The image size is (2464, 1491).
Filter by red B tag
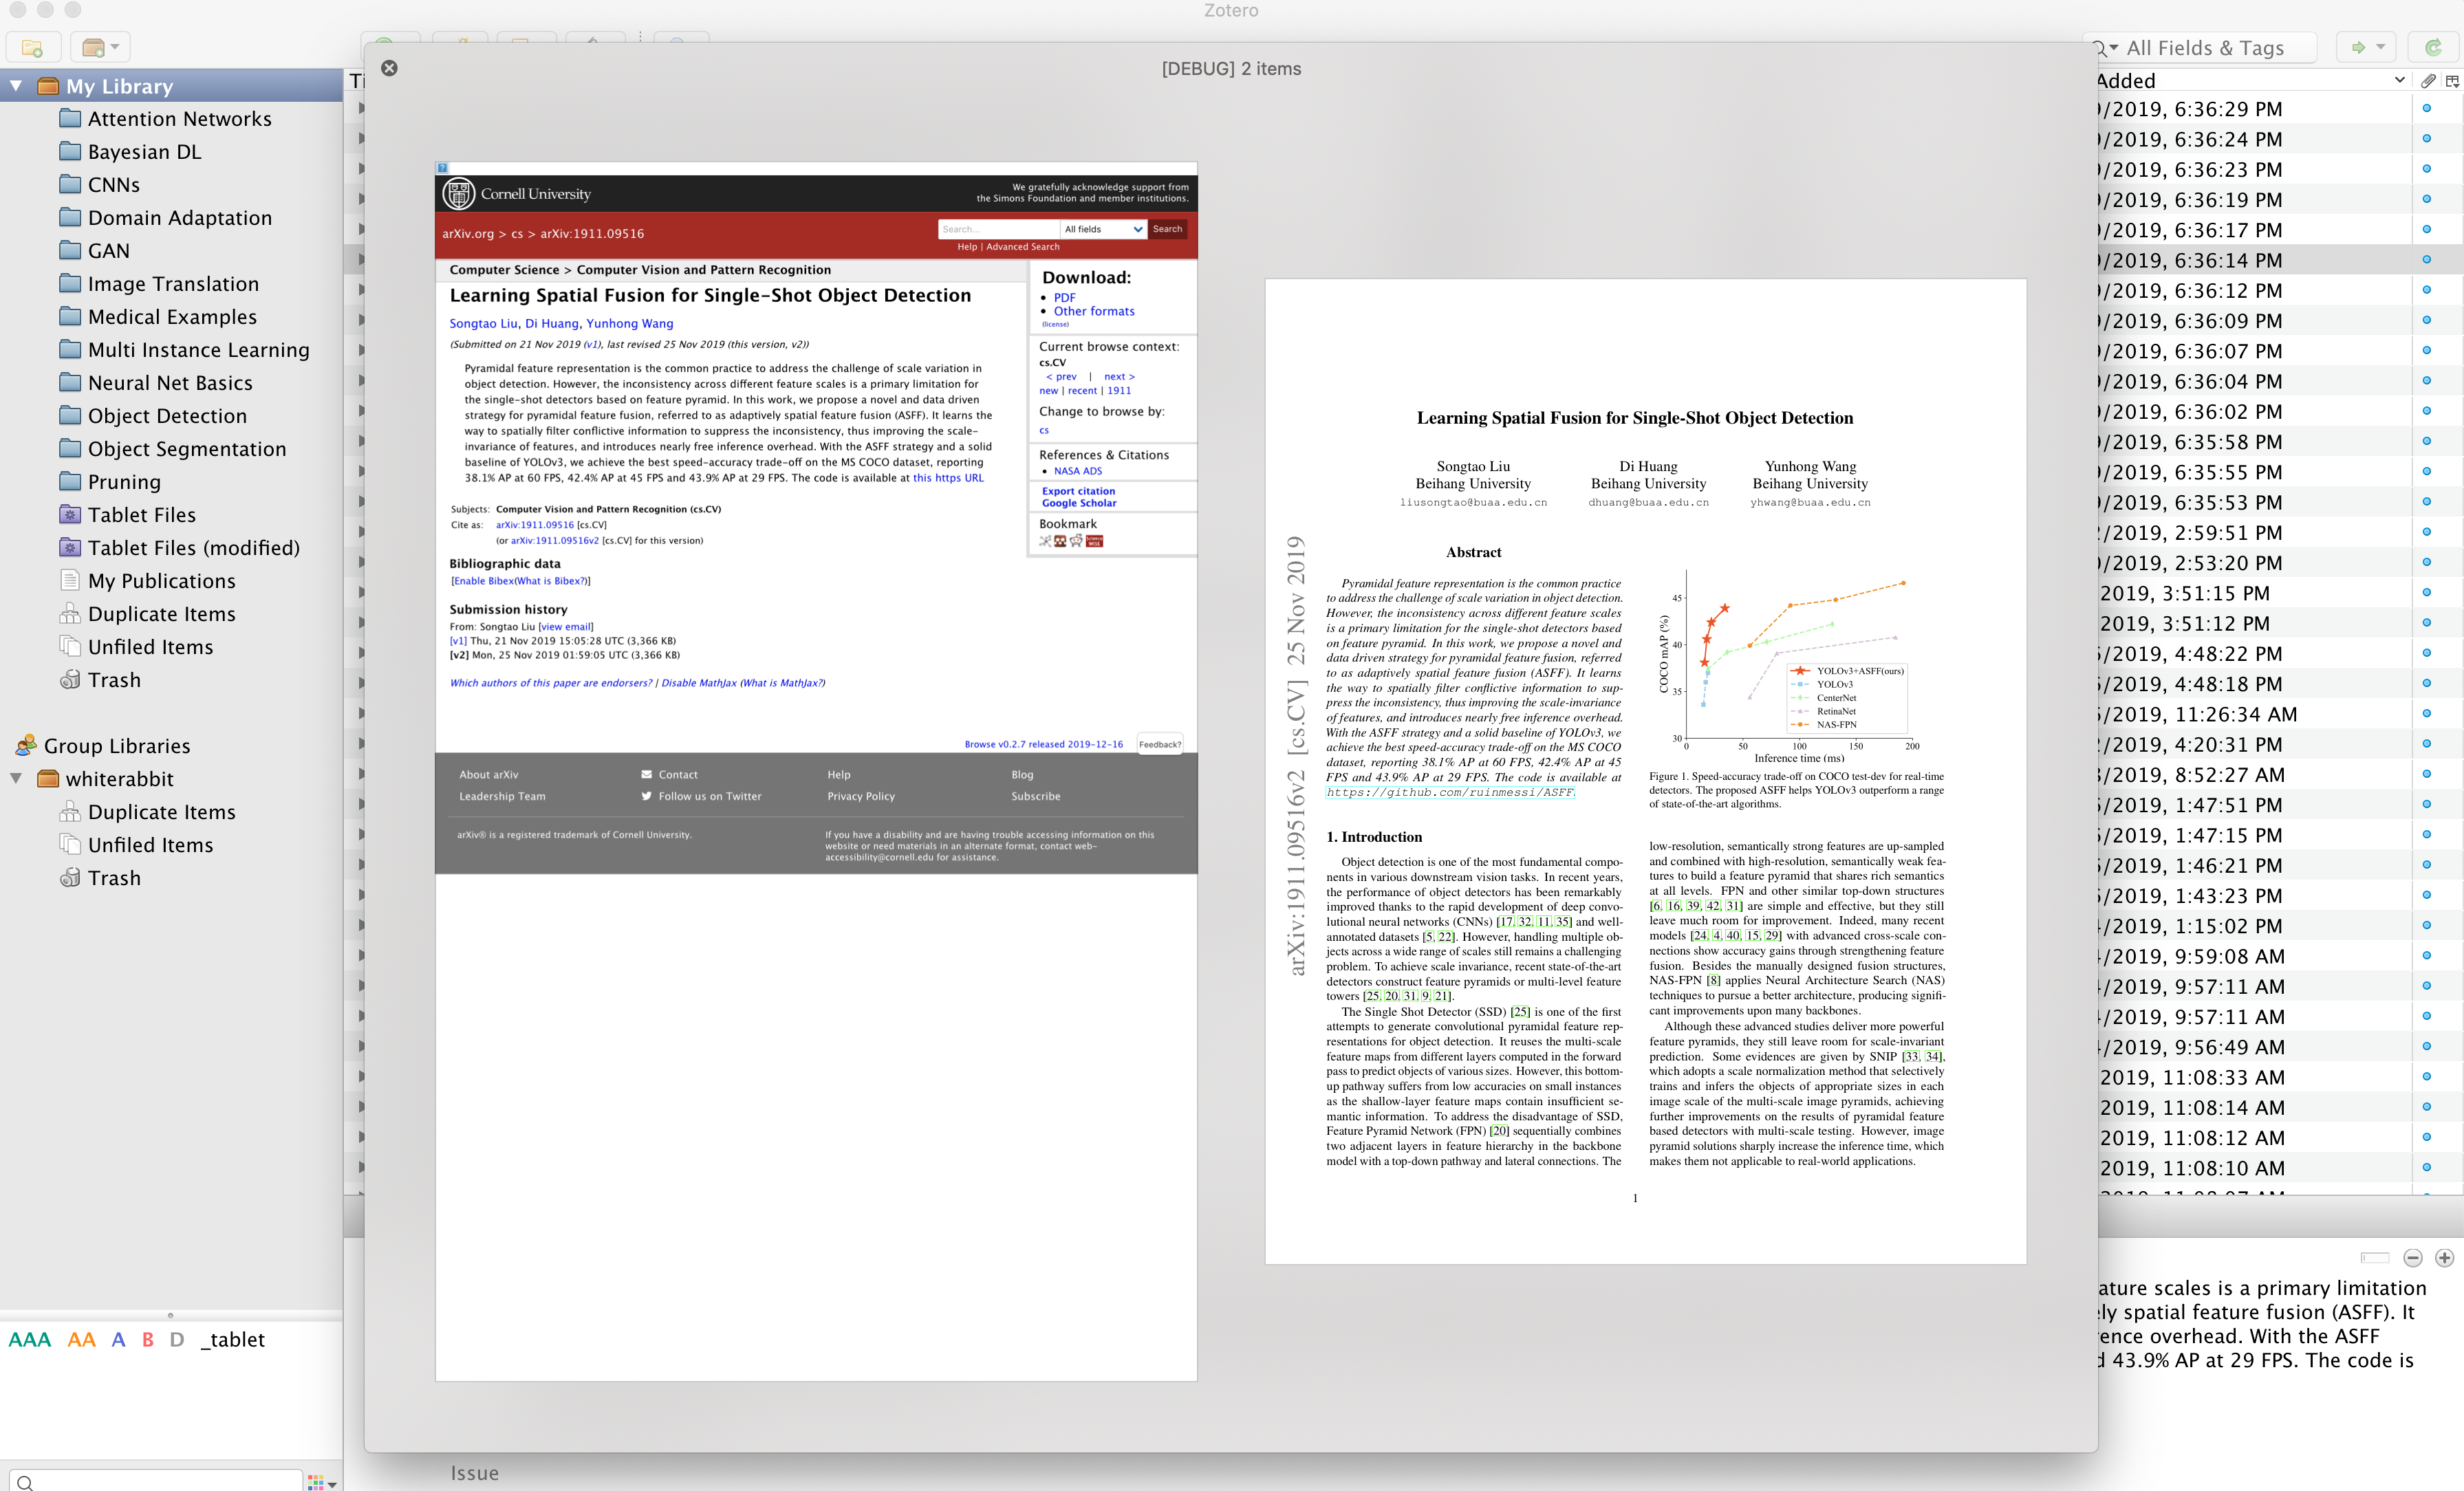[148, 1339]
